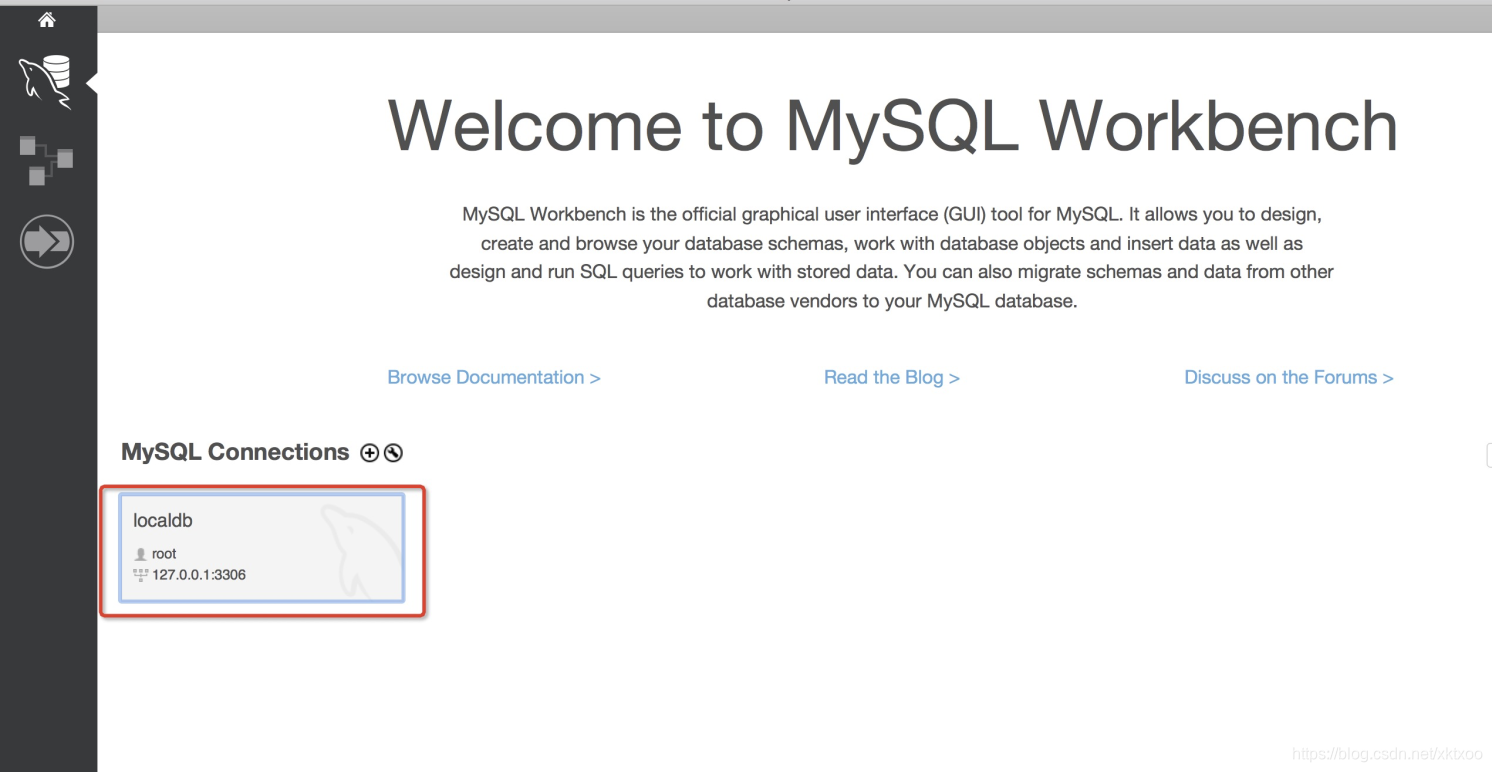Viewport: 1492px width, 772px height.
Task: Add a new MySQL connection with plus icon
Action: point(370,453)
